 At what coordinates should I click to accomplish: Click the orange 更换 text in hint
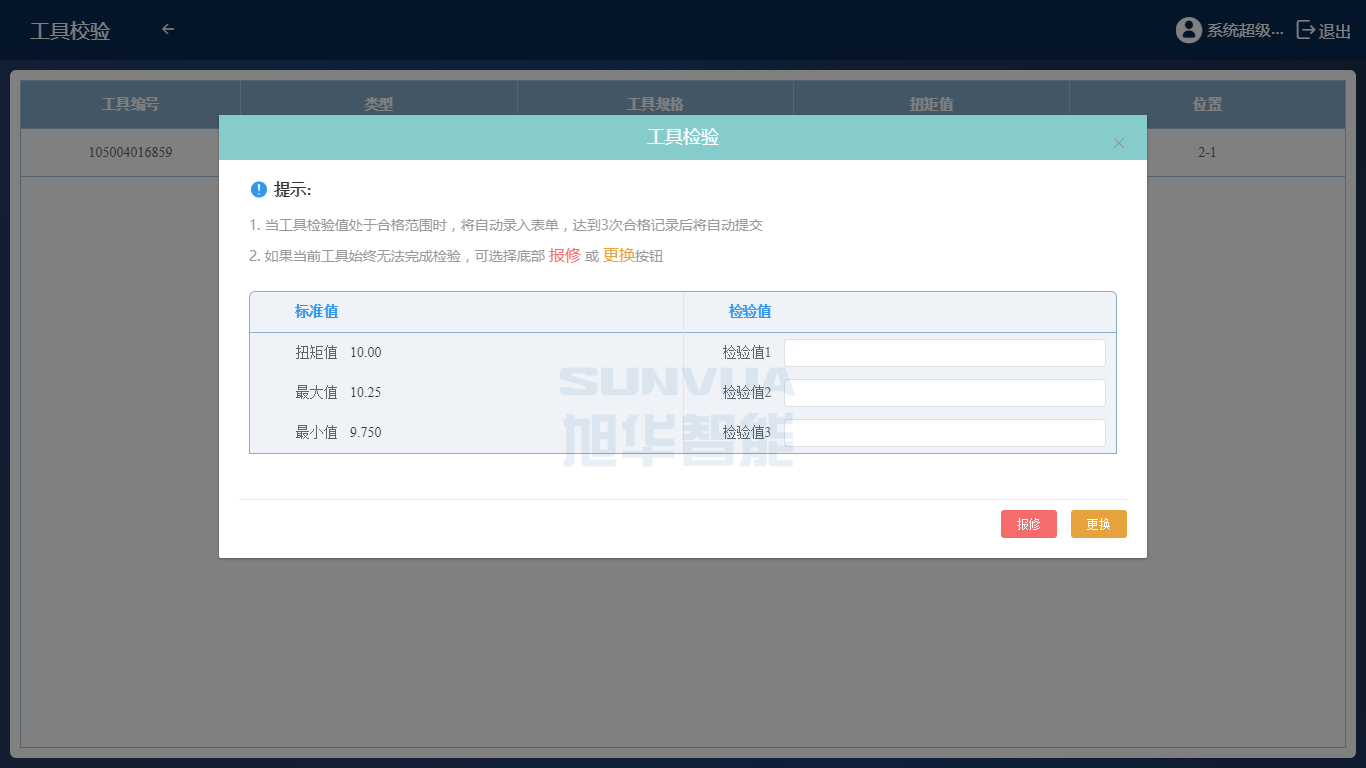(x=618, y=255)
